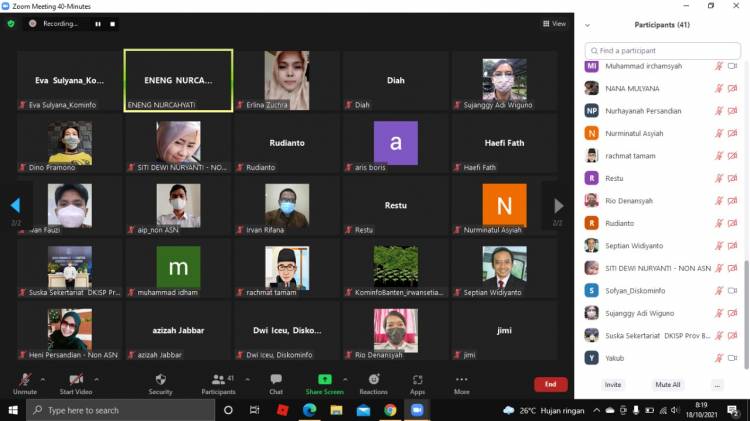Click the green Share Screen icon
750x421 pixels.
[x=324, y=380]
